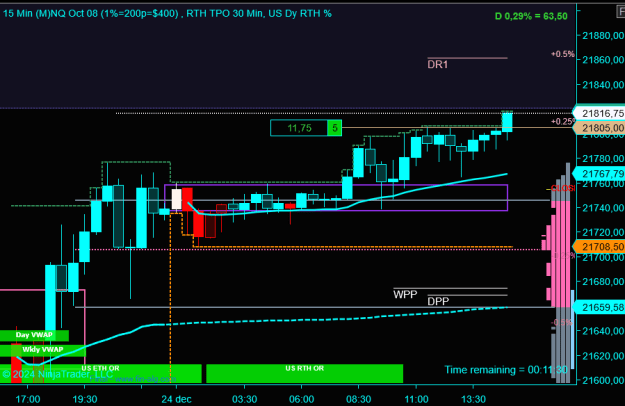Click the 21816,75 current price marker
Screen dimensions: 625x406
tap(599, 113)
